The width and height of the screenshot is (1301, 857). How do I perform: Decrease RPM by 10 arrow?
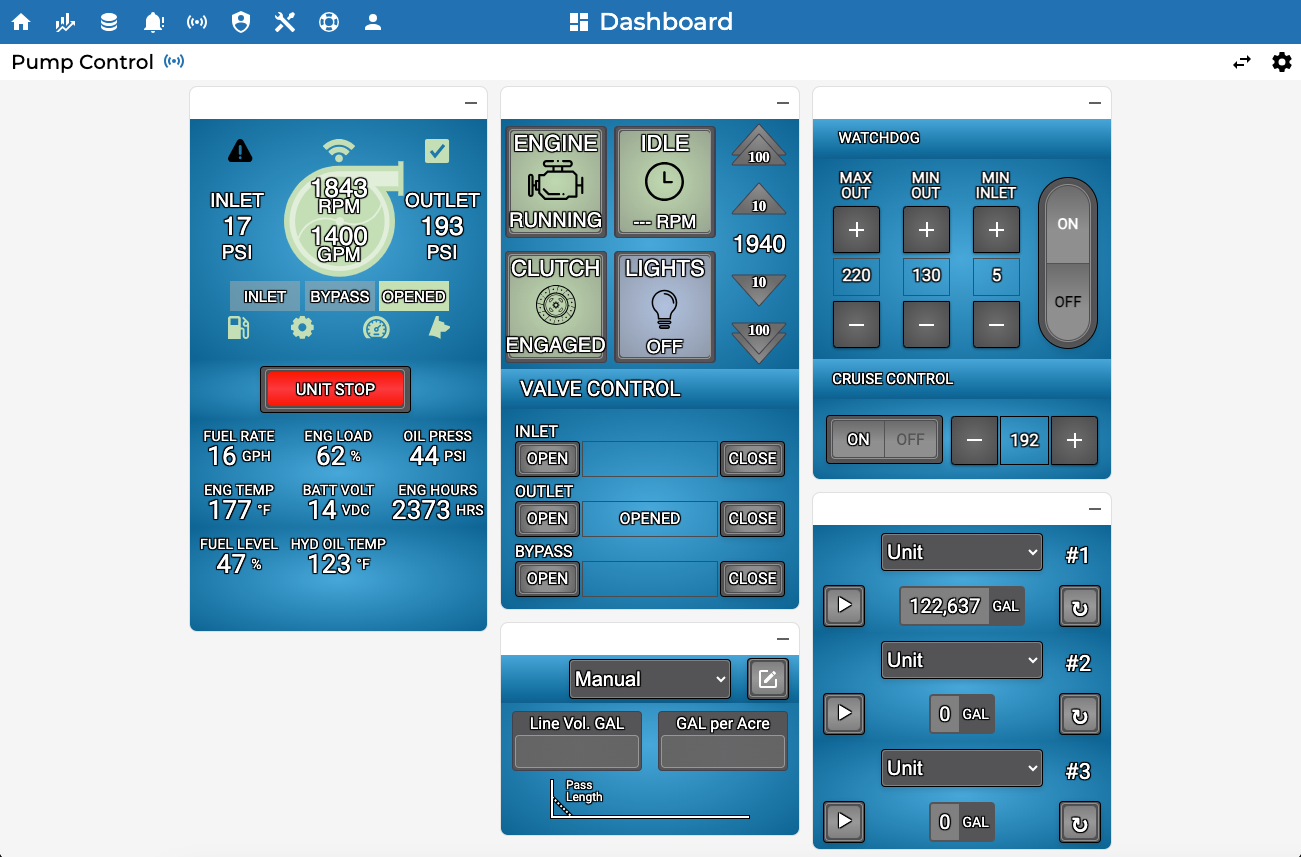coord(759,289)
